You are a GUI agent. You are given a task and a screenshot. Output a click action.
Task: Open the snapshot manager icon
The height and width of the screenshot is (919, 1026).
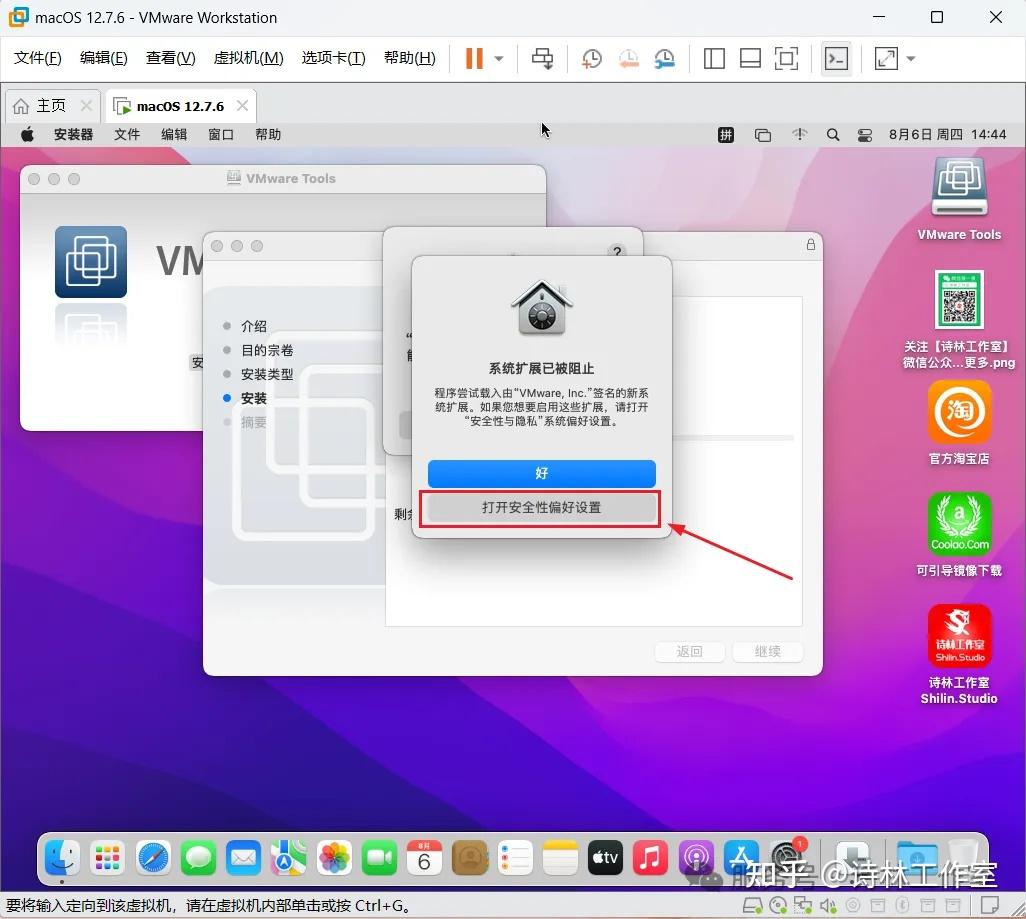pos(665,58)
